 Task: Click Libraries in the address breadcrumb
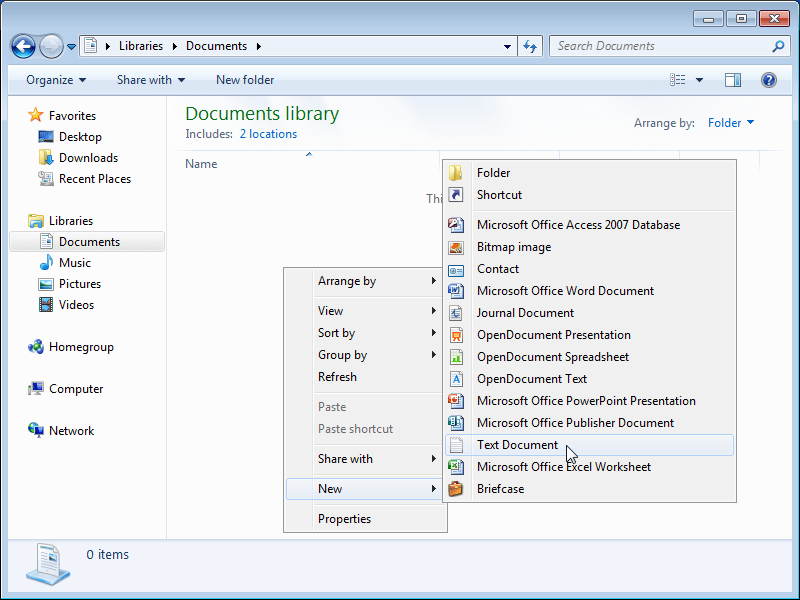pos(141,46)
